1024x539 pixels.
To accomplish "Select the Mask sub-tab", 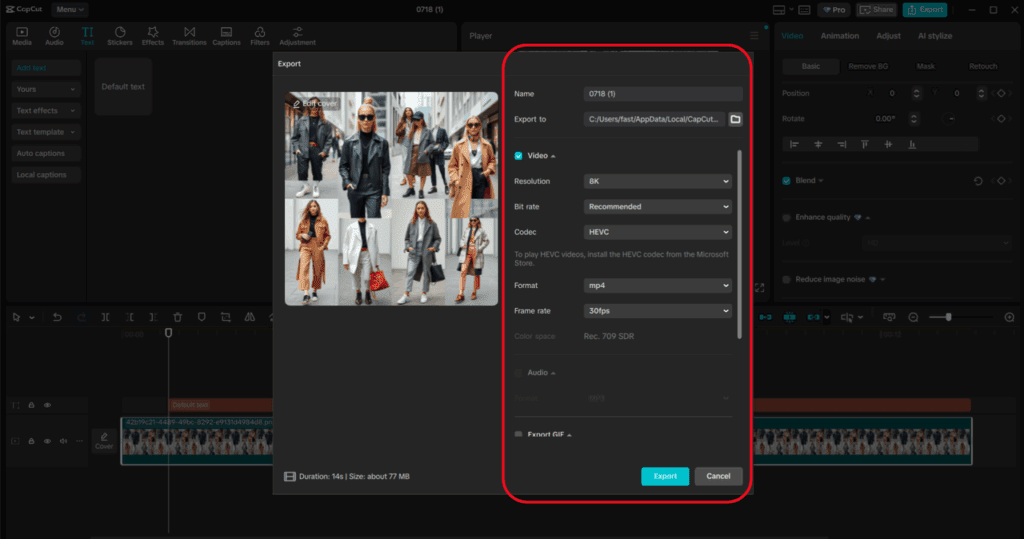I will point(925,66).
